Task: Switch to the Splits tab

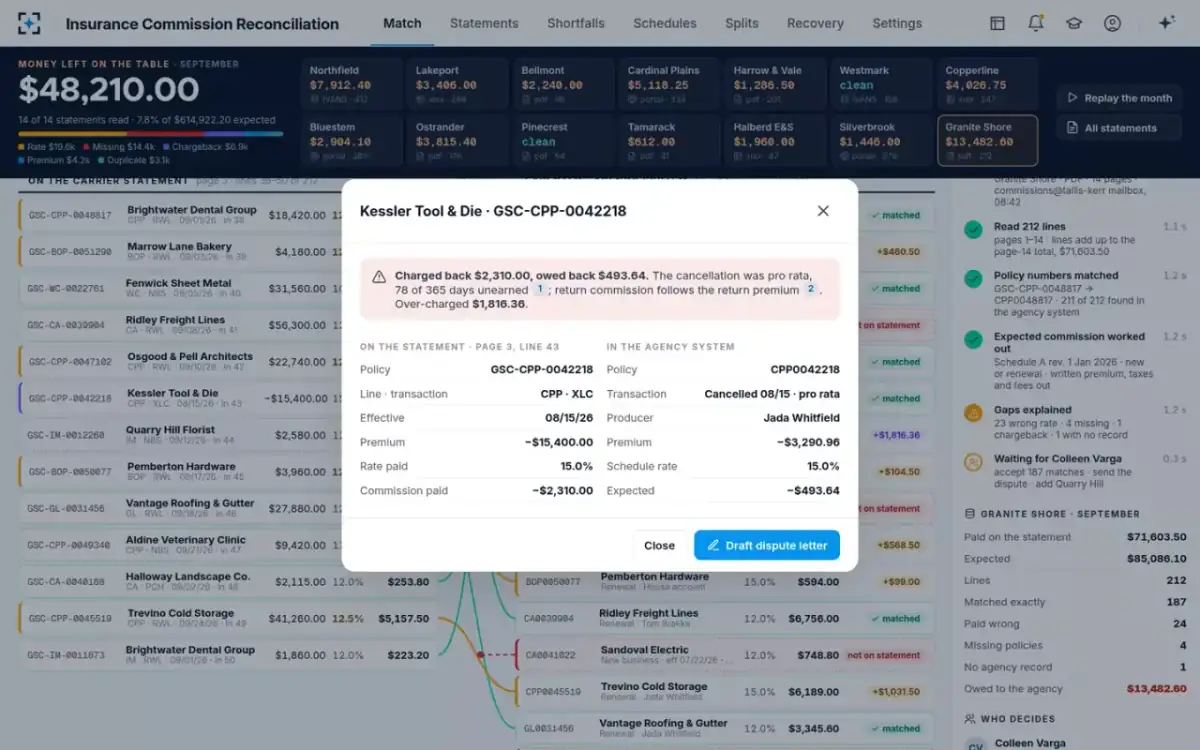Action: [742, 23]
